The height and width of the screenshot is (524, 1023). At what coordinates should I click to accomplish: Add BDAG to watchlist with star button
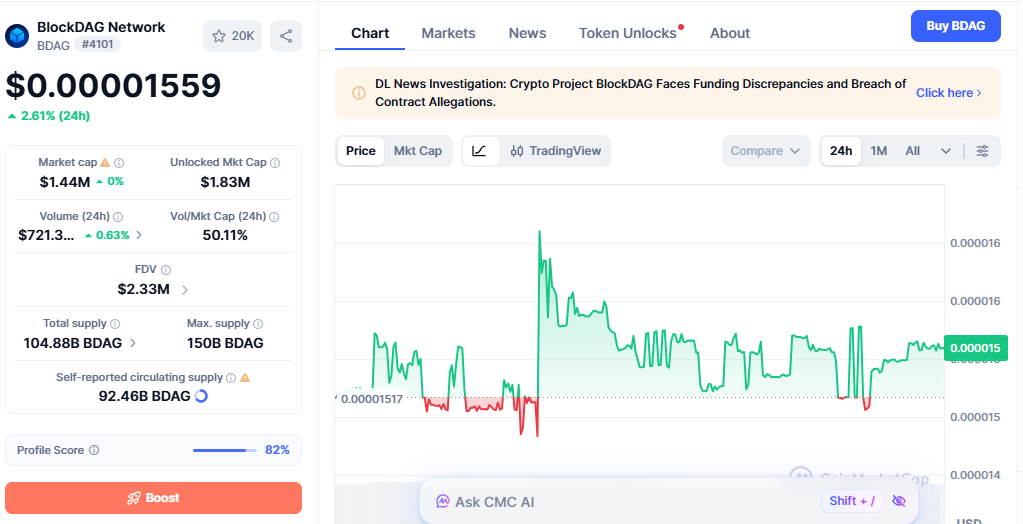pos(232,36)
